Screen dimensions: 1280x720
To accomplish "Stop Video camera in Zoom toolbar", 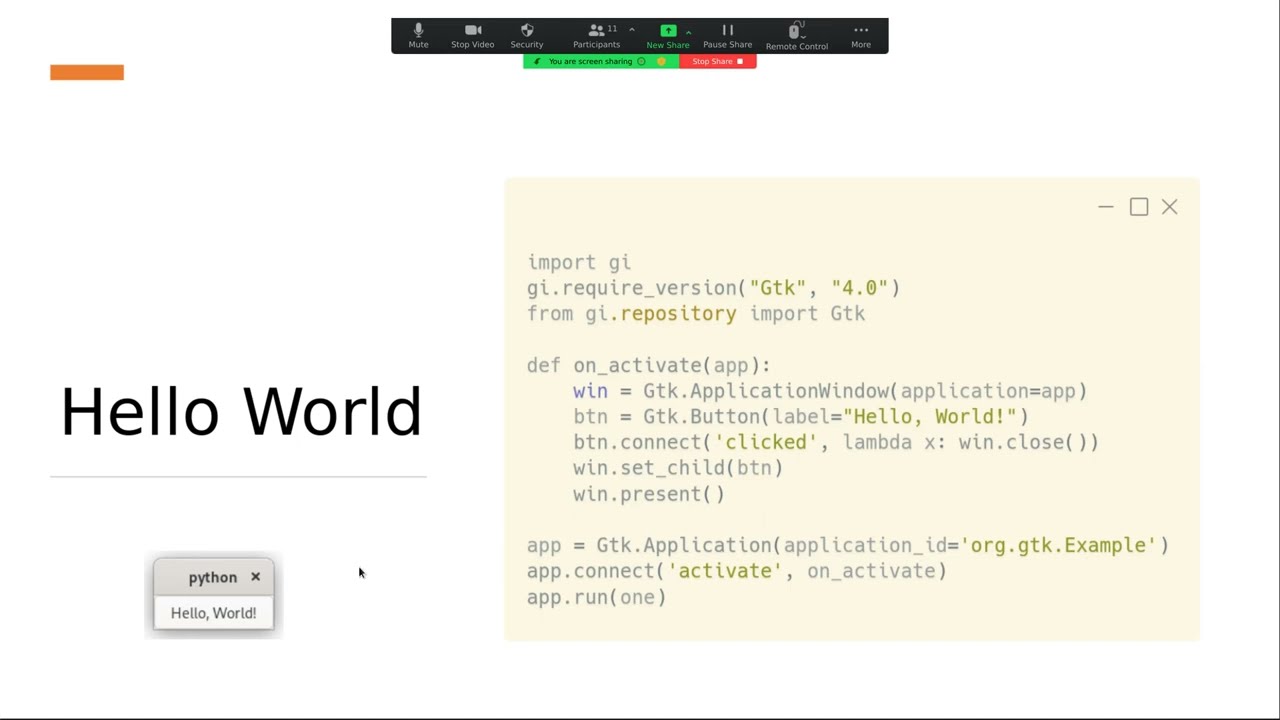I will (x=473, y=36).
